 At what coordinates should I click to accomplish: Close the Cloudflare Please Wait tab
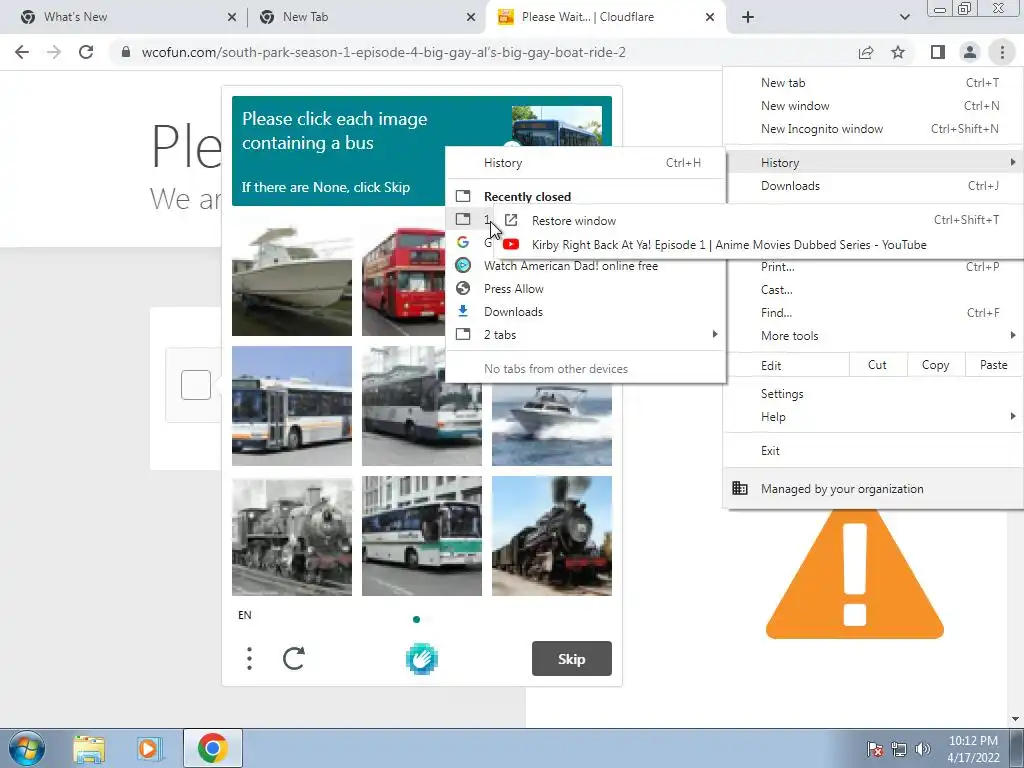pyautogui.click(x=710, y=17)
